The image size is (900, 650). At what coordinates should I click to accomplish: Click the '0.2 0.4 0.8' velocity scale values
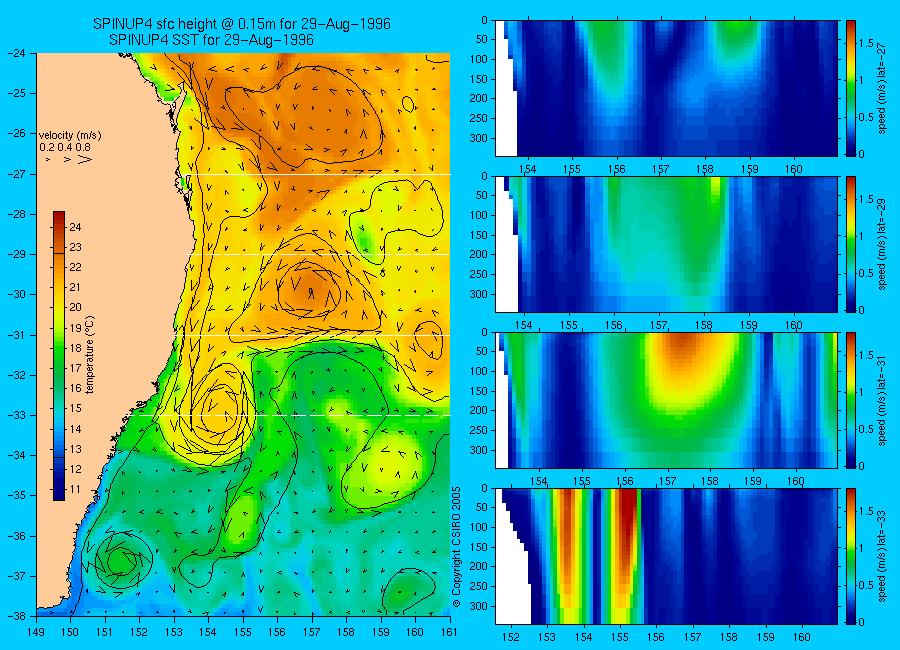(x=65, y=148)
